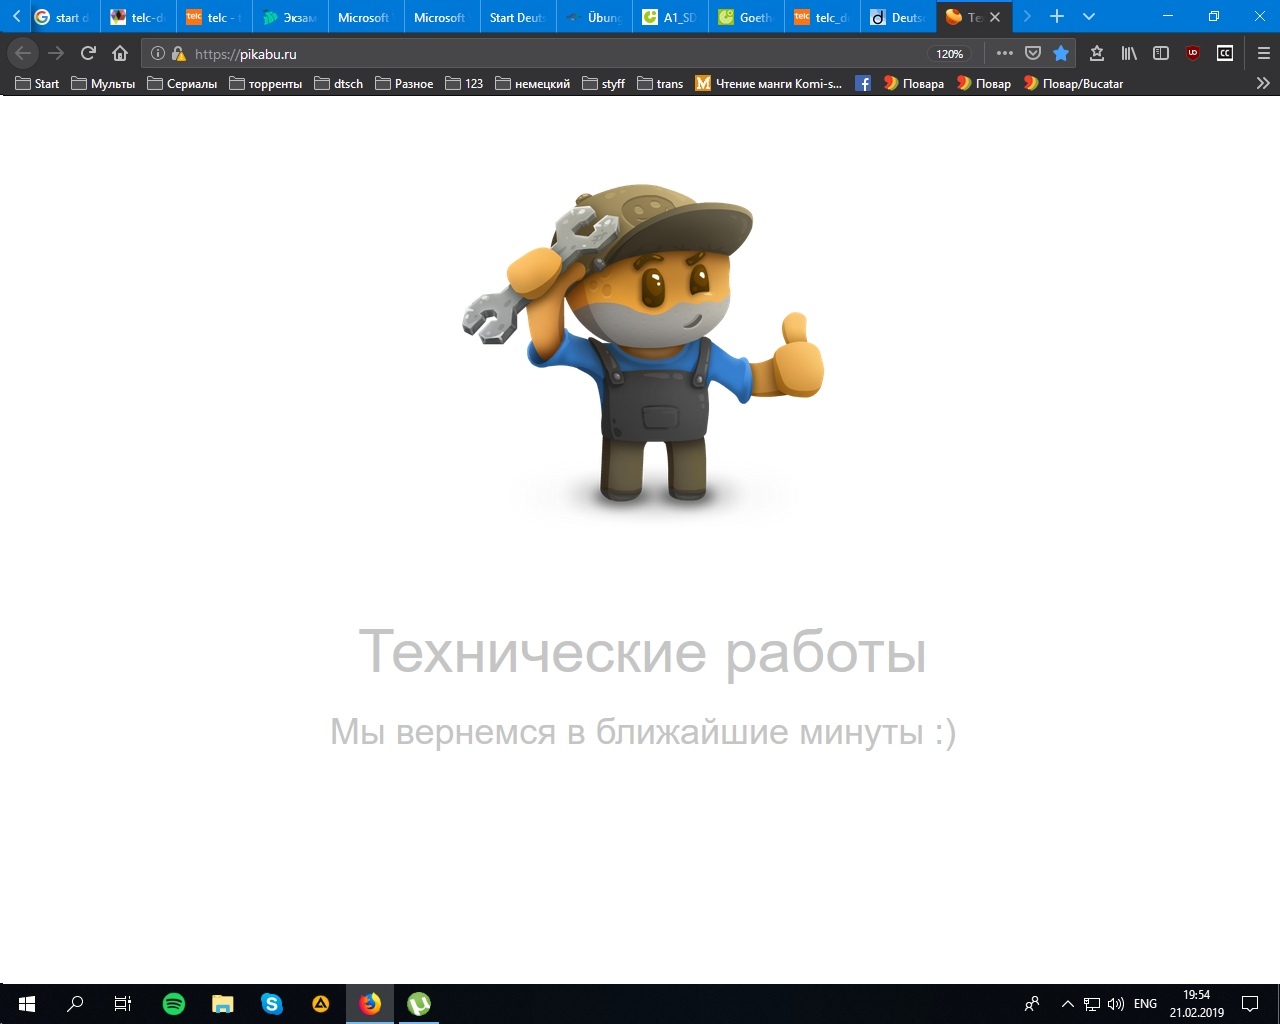Open Spotify from the taskbar
The width and height of the screenshot is (1280, 1024).
[x=174, y=1004]
